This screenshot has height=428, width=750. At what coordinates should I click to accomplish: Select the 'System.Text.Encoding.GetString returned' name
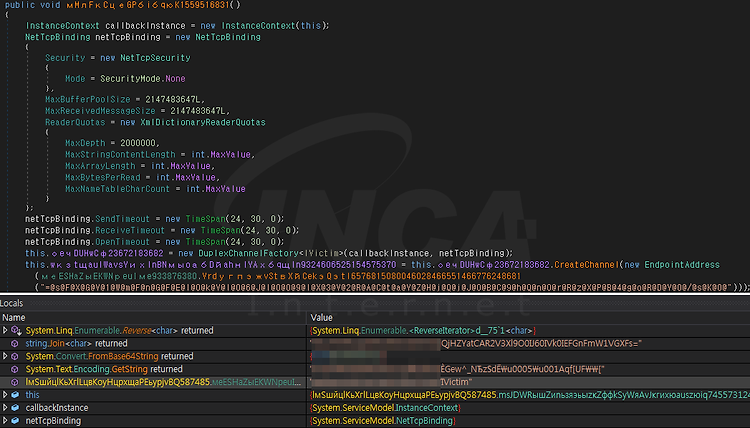pos(104,369)
